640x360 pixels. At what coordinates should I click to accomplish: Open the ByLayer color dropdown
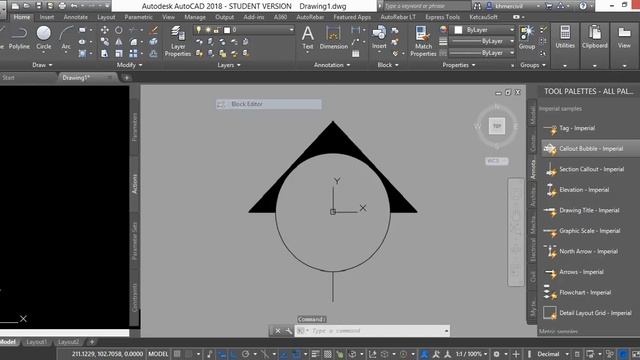[511, 30]
